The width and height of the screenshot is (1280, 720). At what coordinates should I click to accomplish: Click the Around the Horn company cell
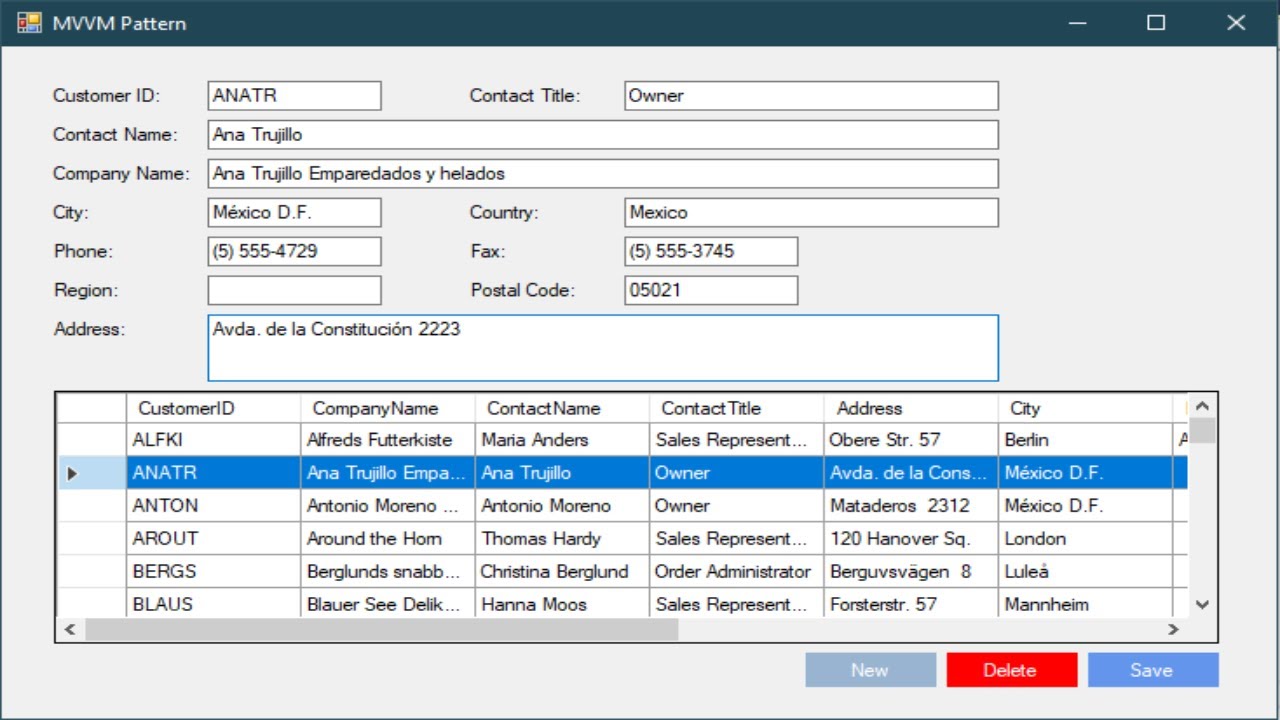[387, 539]
